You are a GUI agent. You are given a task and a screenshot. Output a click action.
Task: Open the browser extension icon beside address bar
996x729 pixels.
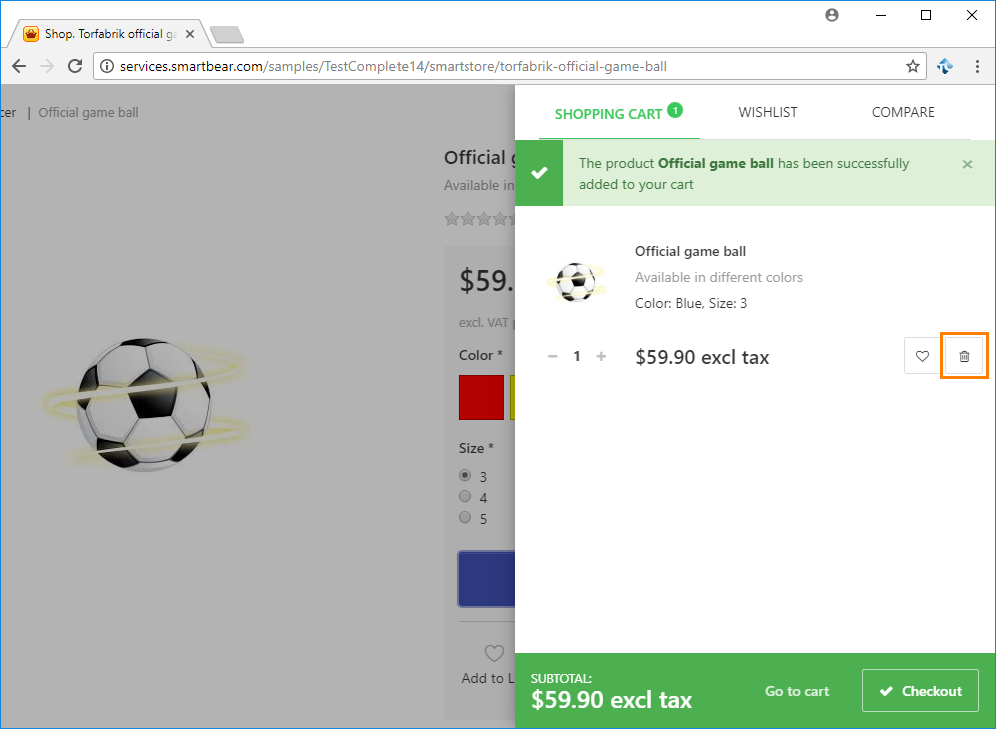pos(945,66)
